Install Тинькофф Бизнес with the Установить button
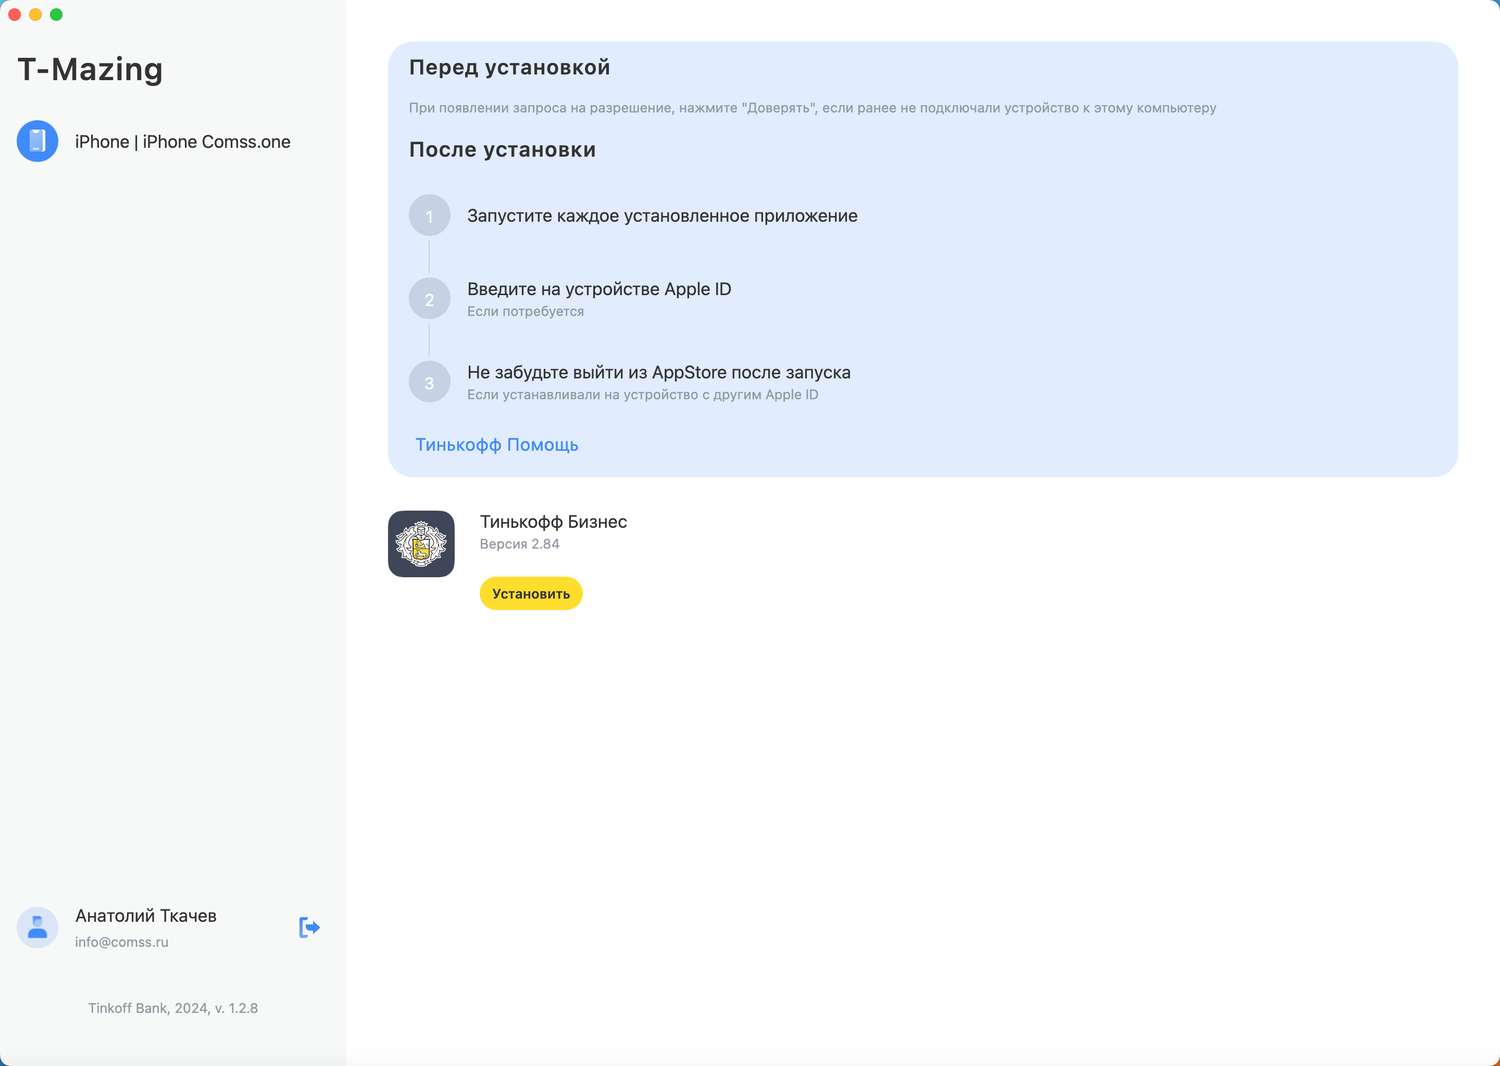 pos(531,594)
